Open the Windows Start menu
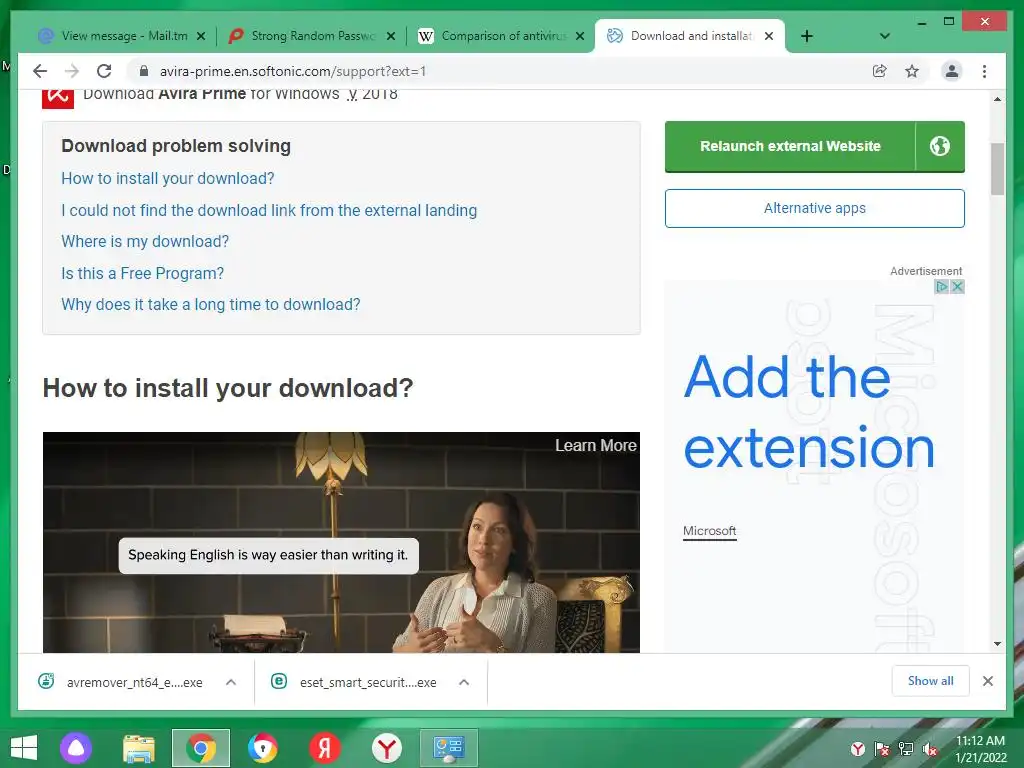 (x=24, y=748)
